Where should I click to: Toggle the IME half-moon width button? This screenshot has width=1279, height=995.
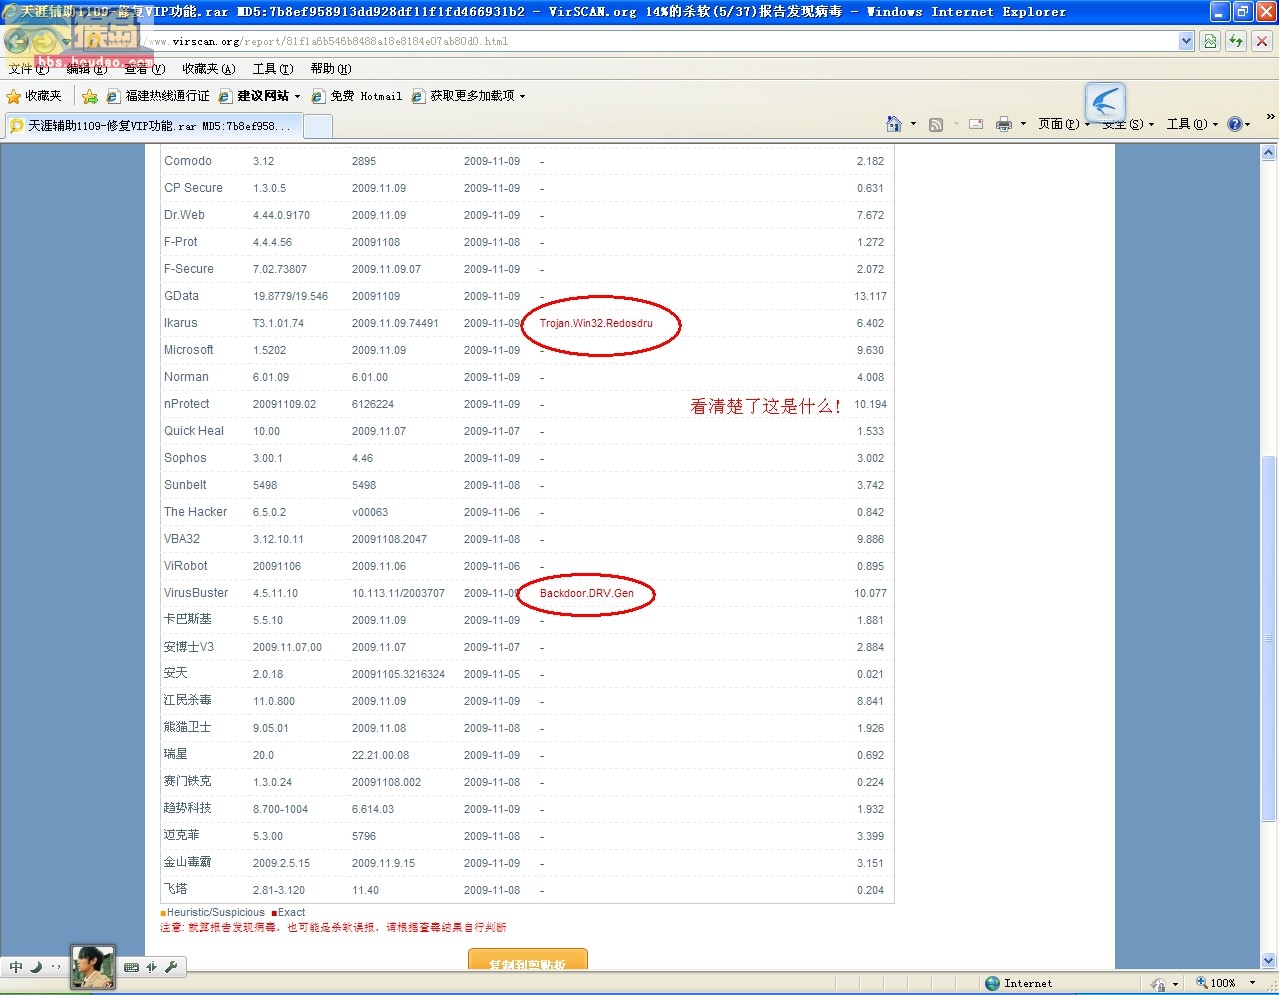pos(36,967)
